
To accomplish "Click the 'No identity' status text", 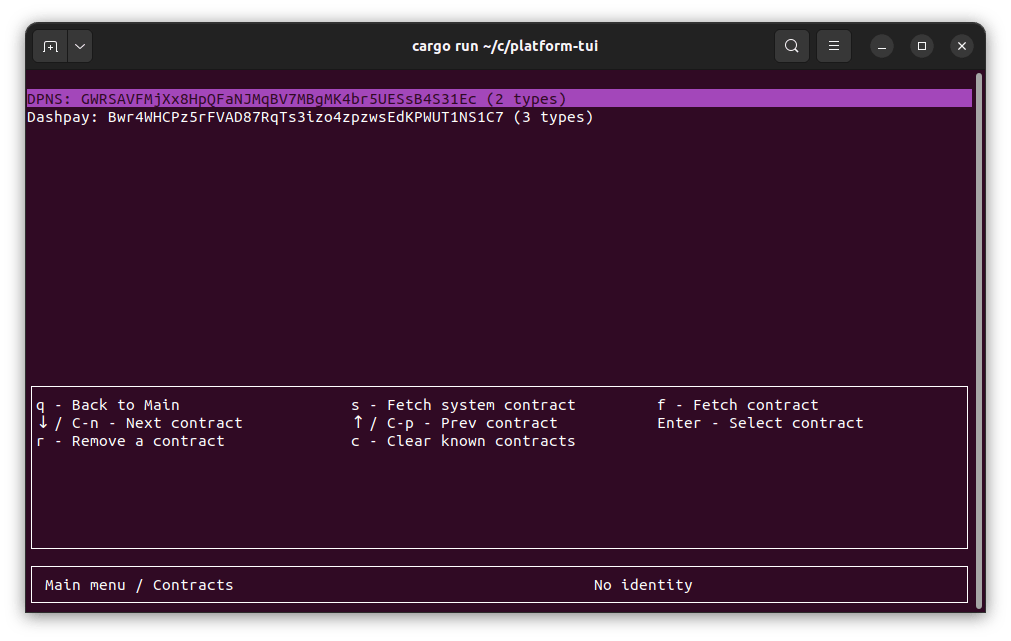I will 643,585.
